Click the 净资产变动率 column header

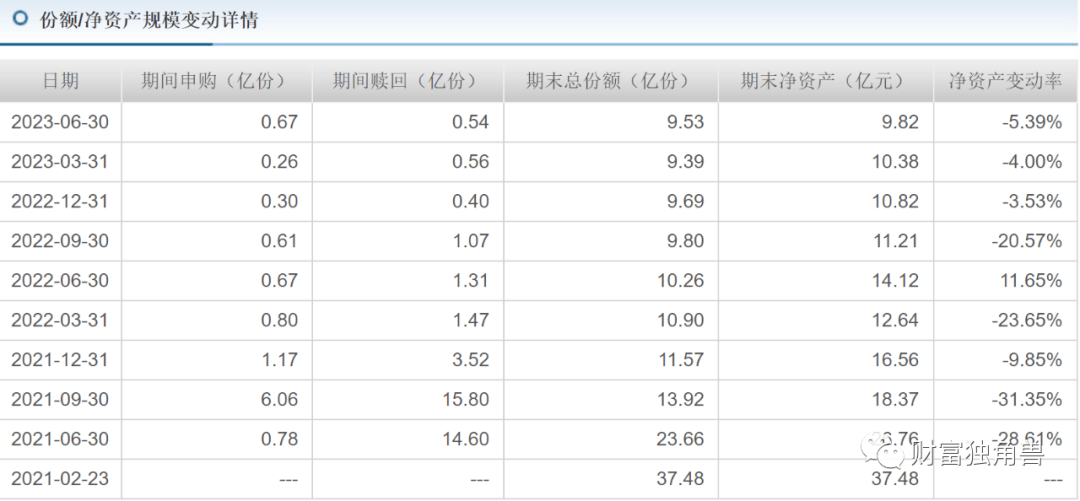[1005, 81]
